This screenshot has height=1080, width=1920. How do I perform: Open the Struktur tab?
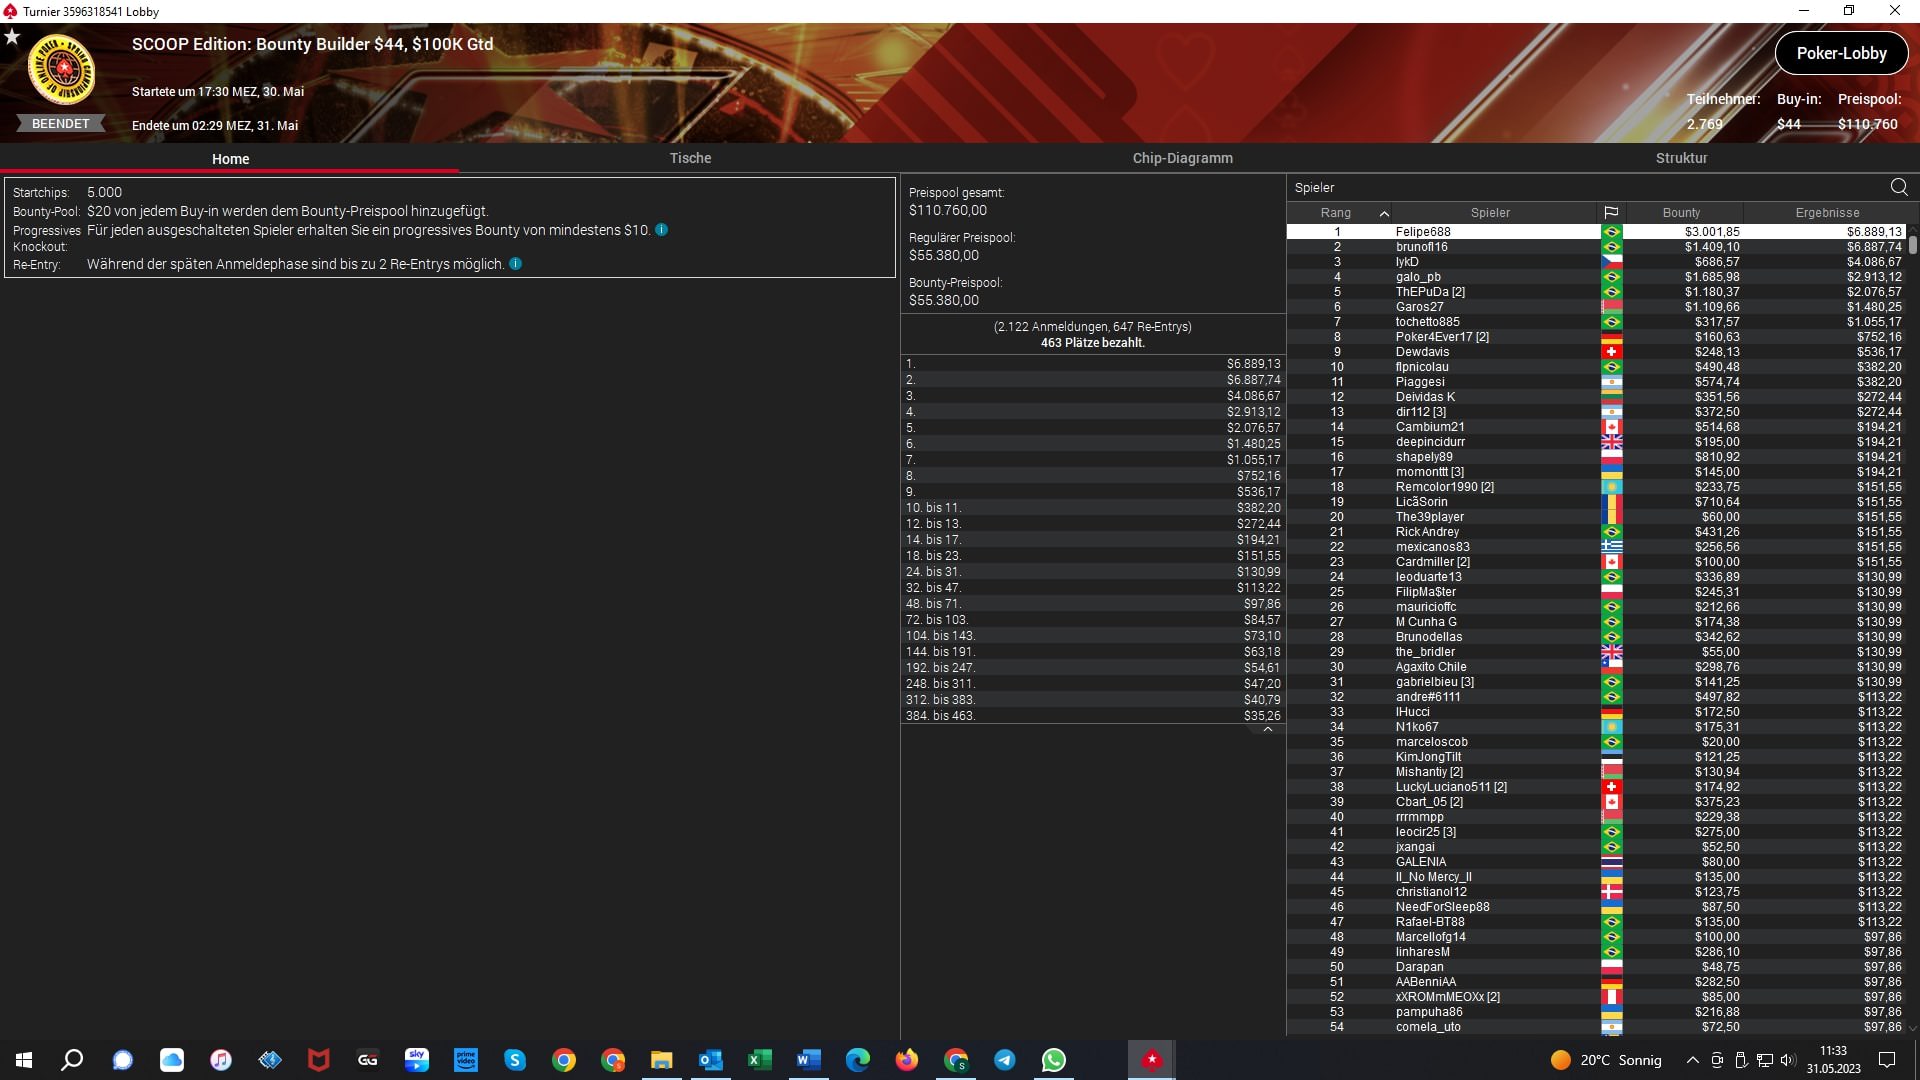[x=1681, y=158]
